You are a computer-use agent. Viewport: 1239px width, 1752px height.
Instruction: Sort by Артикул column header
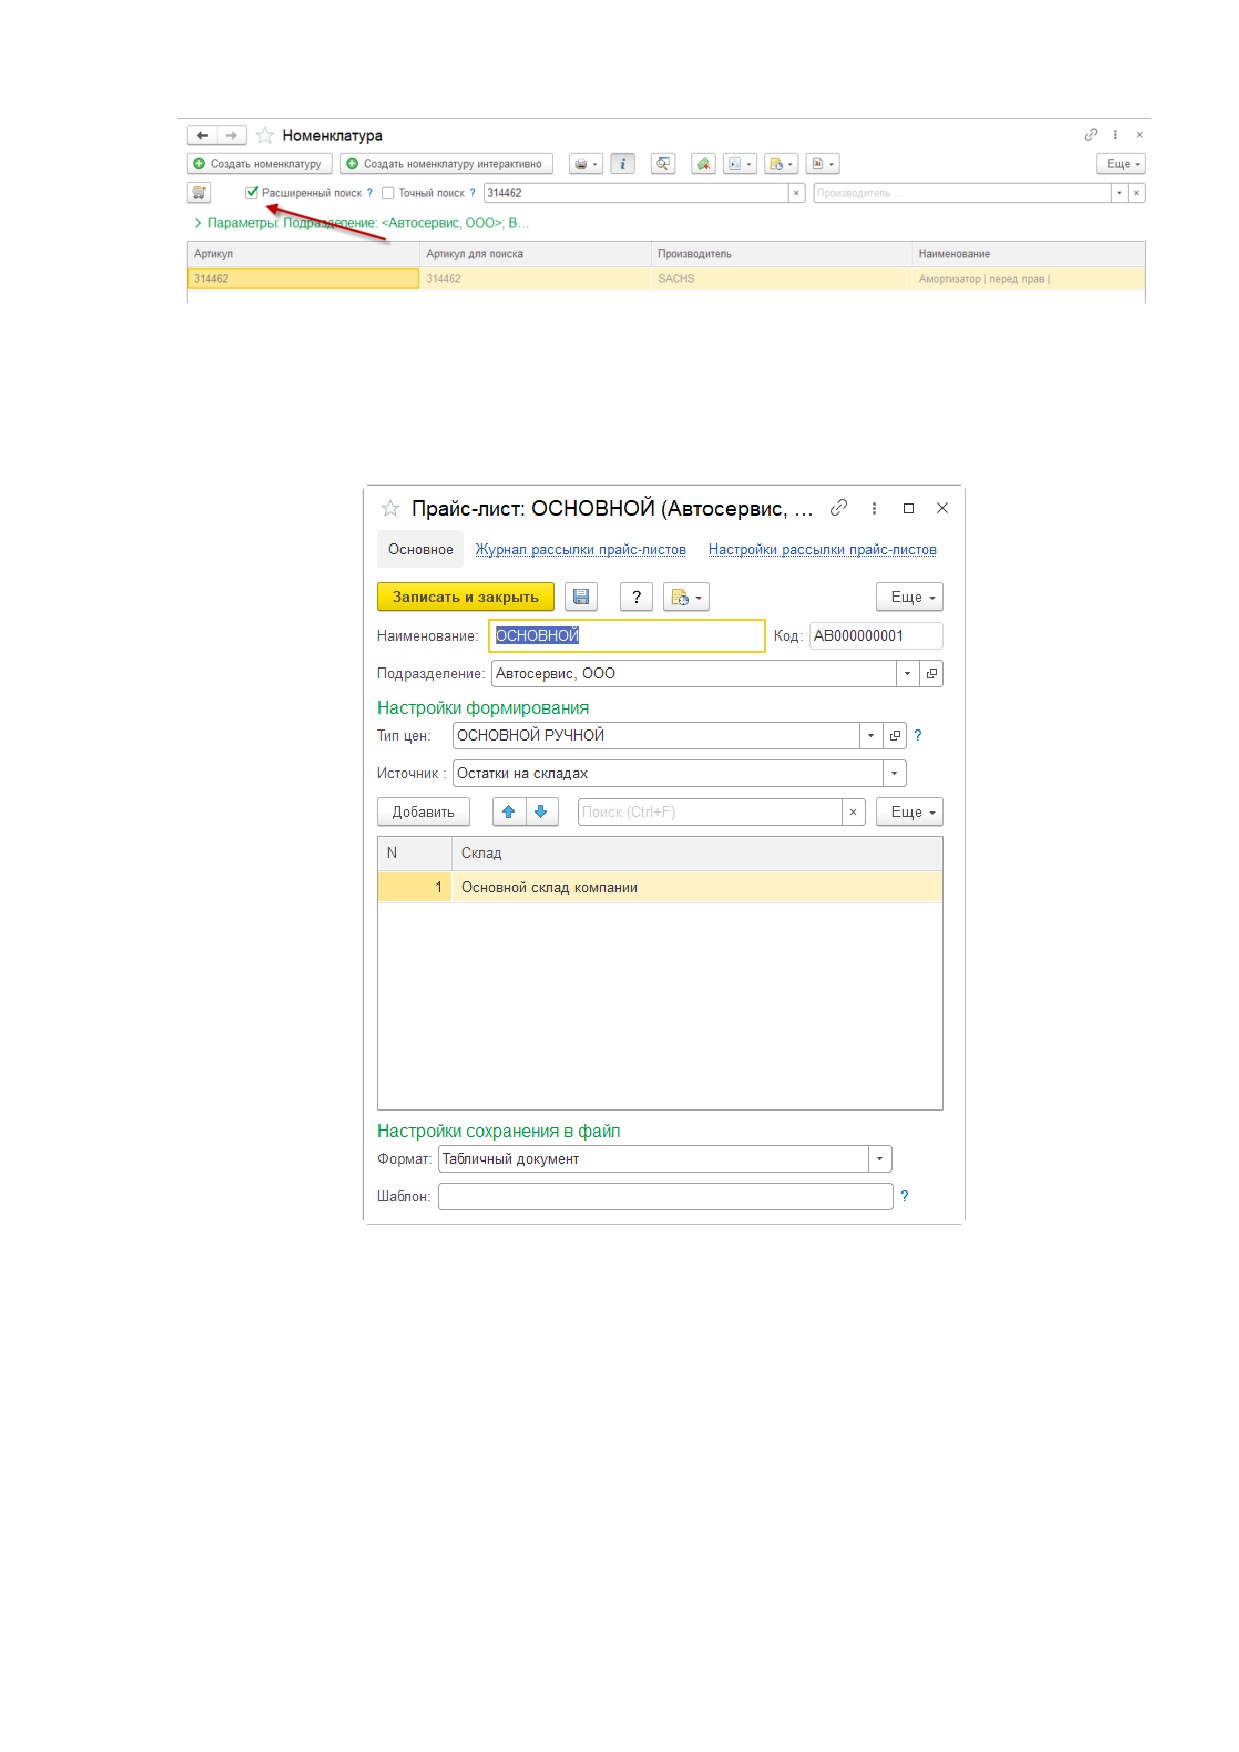coord(303,254)
